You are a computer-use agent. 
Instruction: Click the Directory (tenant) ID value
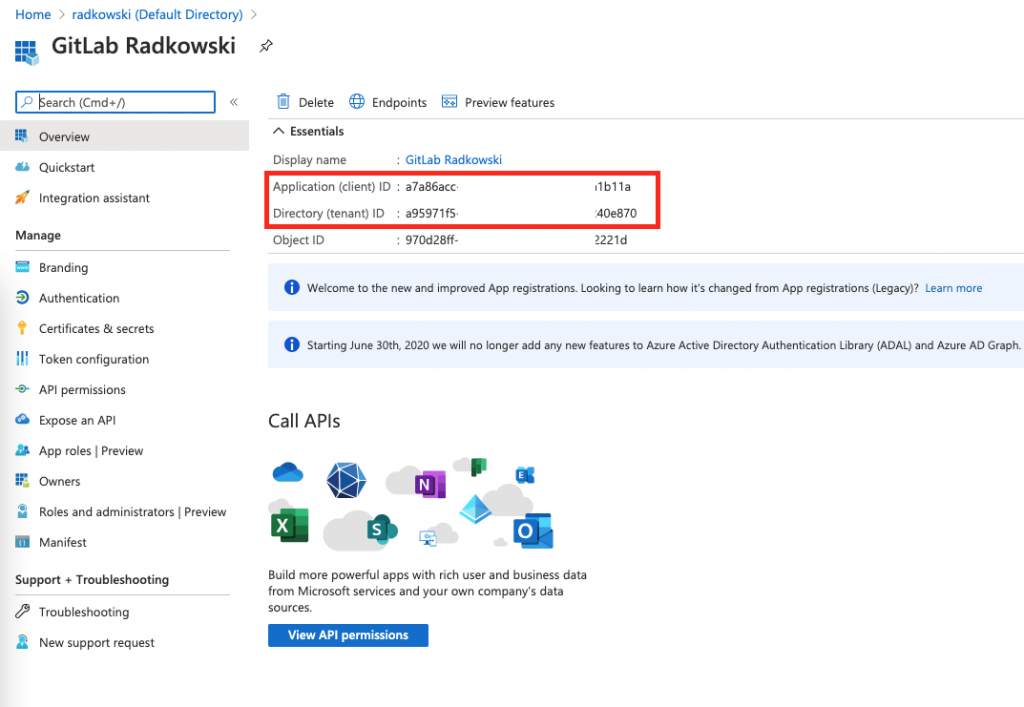520,213
